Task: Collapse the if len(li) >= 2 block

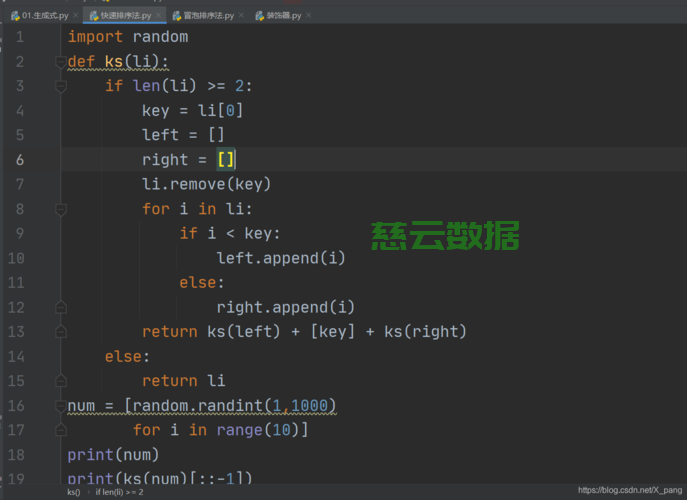Action: (60, 87)
